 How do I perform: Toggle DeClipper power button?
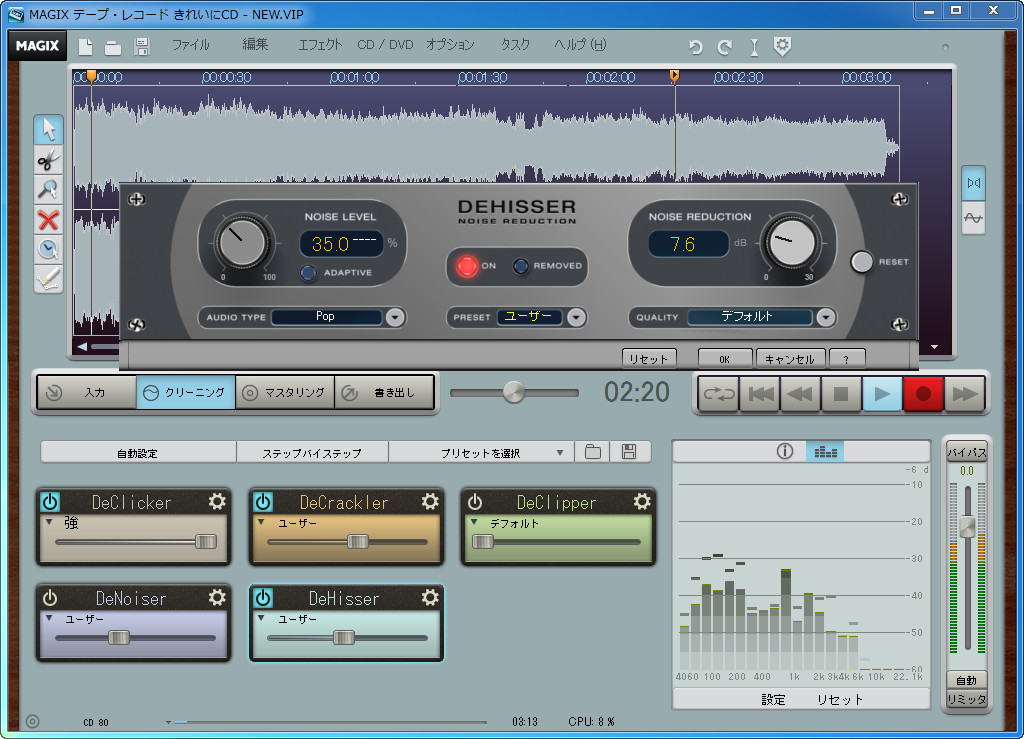pos(475,501)
